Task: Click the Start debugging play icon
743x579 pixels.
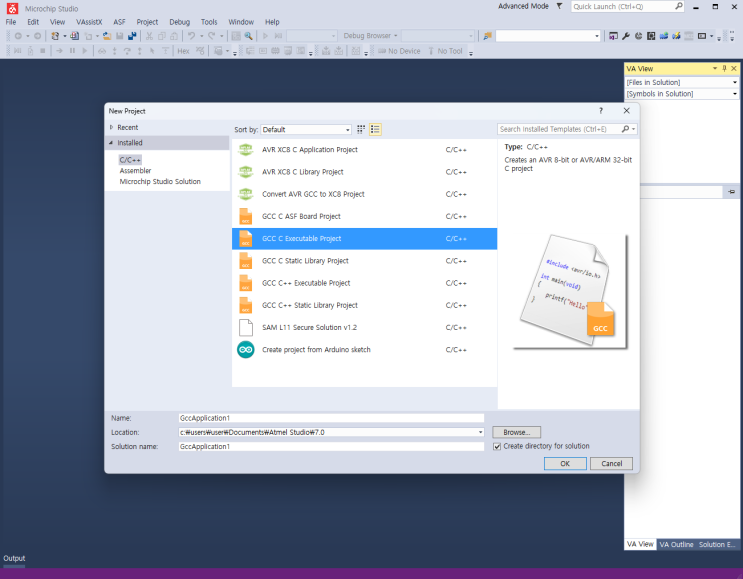Action: pyautogui.click(x=265, y=36)
